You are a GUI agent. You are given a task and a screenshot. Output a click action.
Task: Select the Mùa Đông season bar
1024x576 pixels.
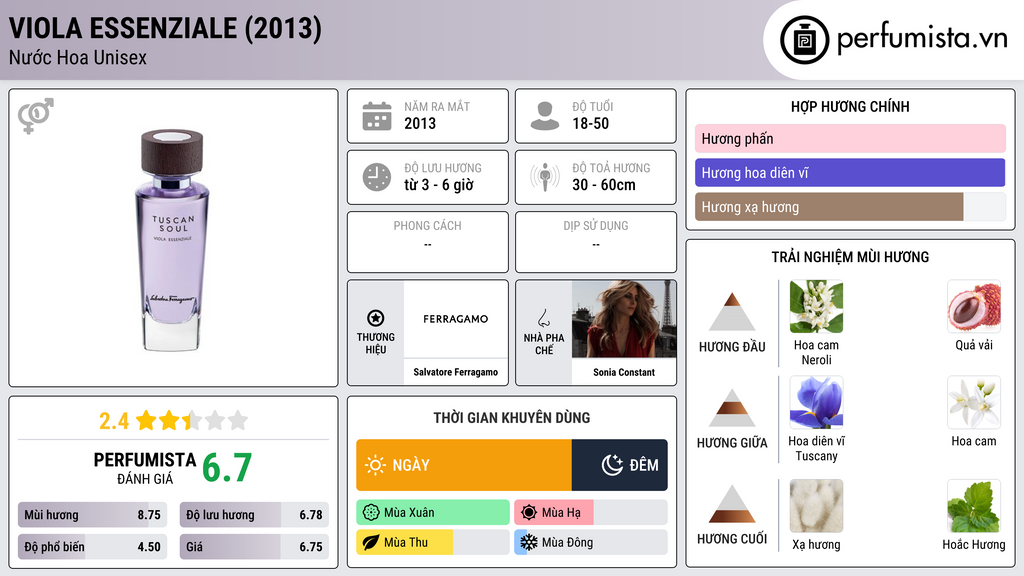[591, 543]
